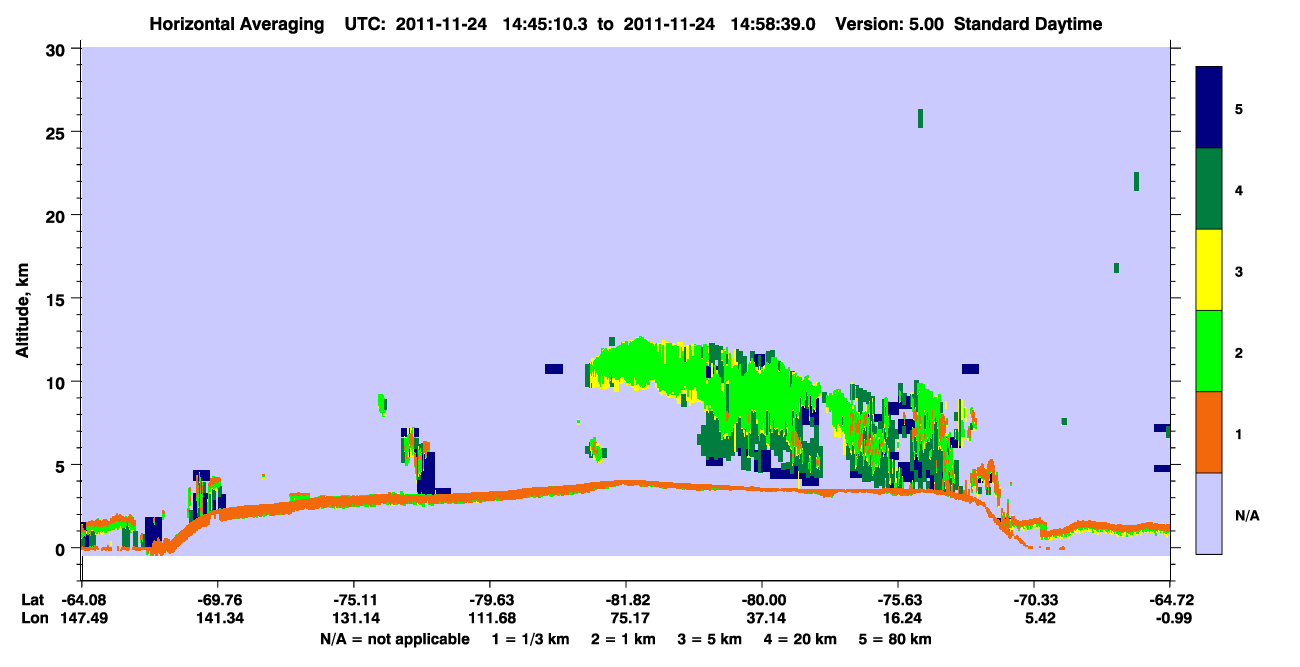Click latitude value '-75.63'
This screenshot has height=667, width=1300.
(898, 600)
